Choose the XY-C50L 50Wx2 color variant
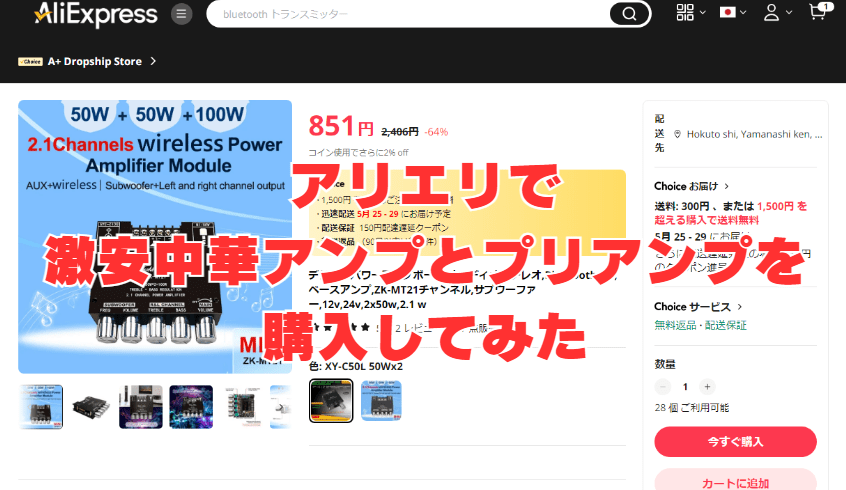 point(331,400)
